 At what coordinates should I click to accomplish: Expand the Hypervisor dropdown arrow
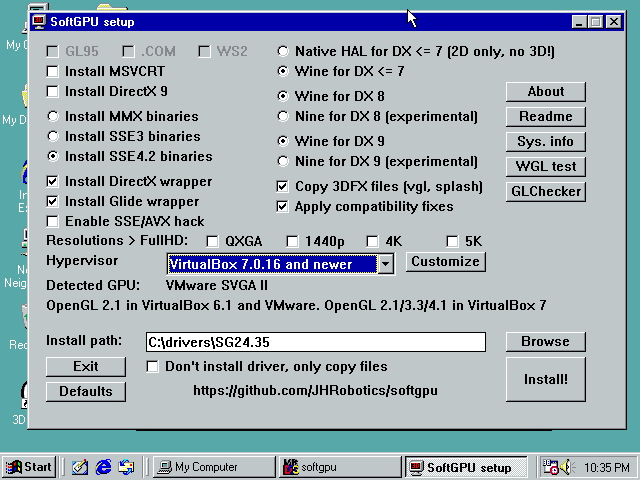(385, 264)
